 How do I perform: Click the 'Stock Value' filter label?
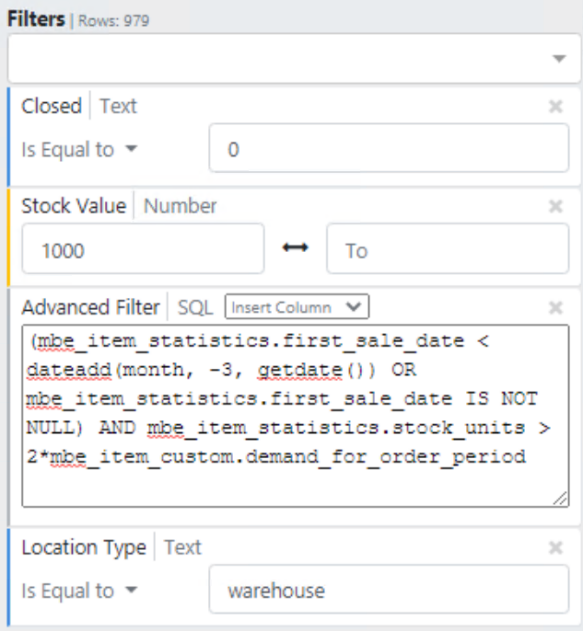[x=74, y=206]
